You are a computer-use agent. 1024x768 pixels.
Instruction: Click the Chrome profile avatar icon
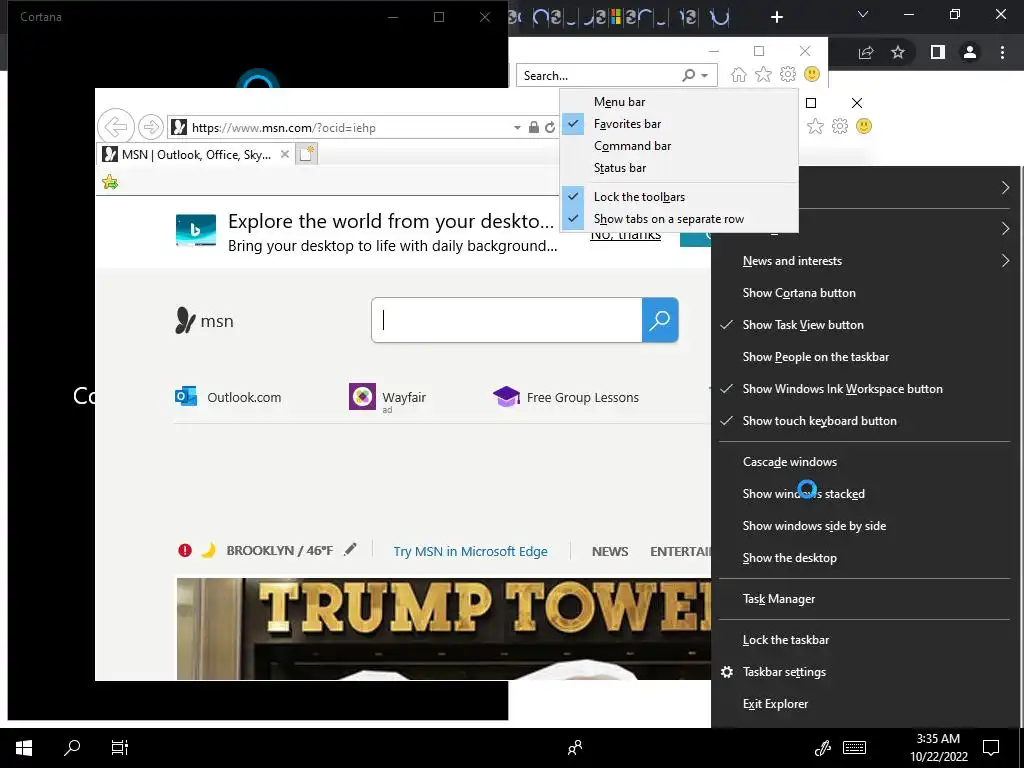970,52
